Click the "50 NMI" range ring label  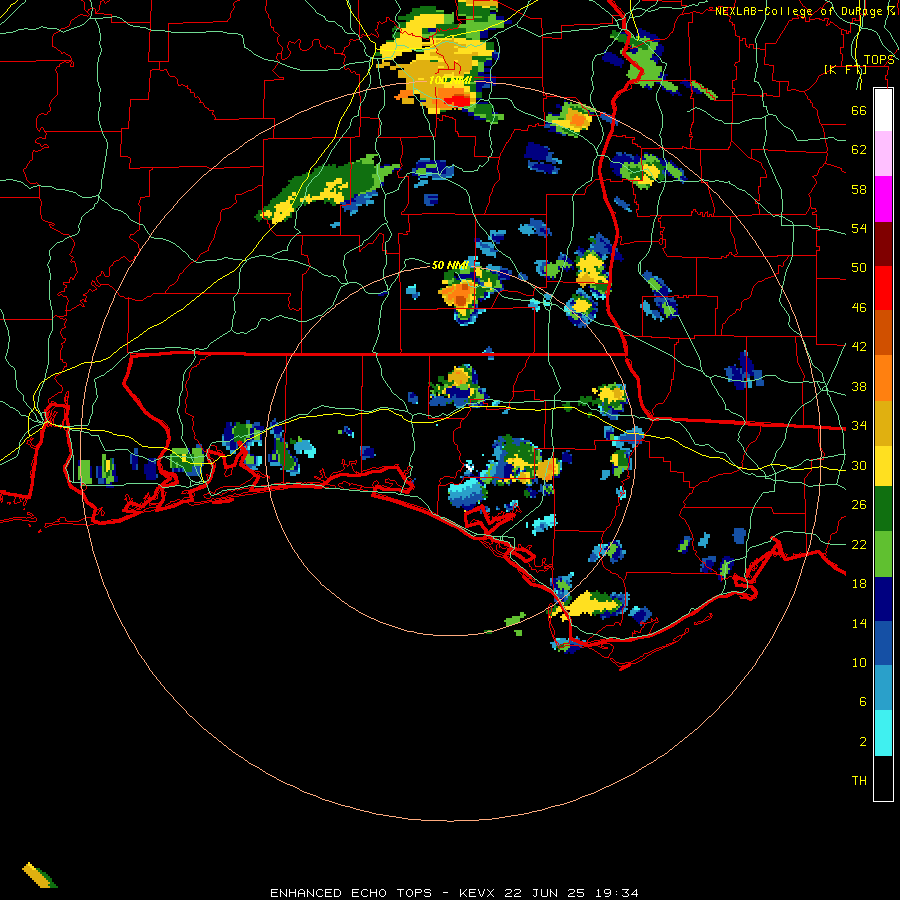coord(450,265)
